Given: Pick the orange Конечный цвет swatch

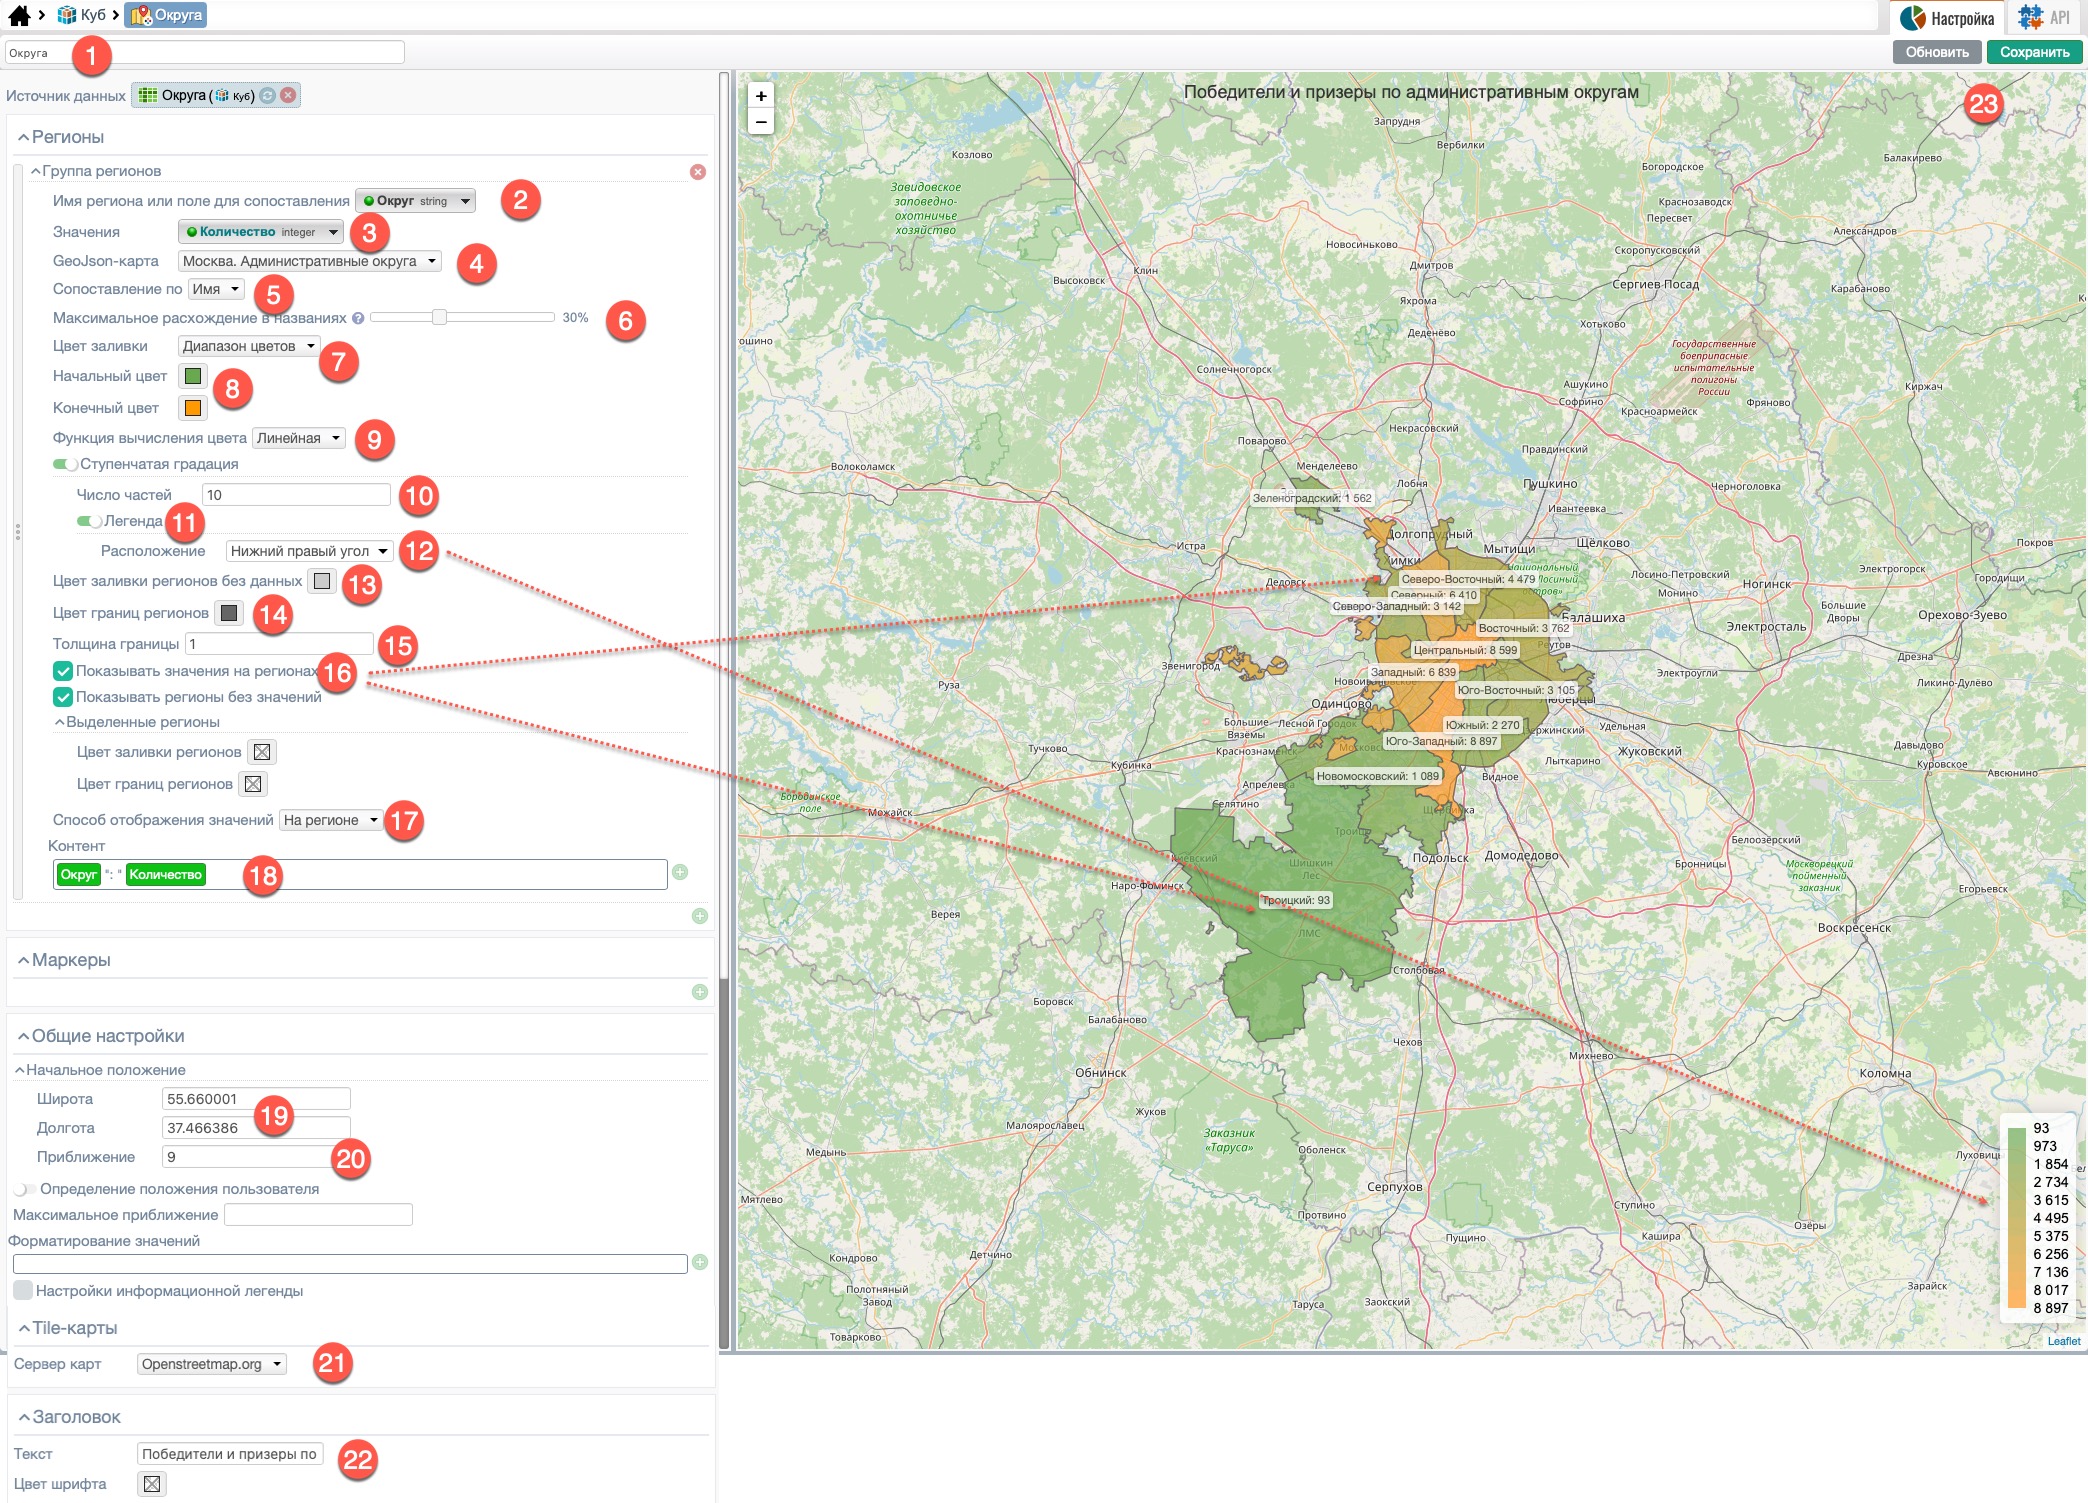Looking at the screenshot, I should coord(193,408).
